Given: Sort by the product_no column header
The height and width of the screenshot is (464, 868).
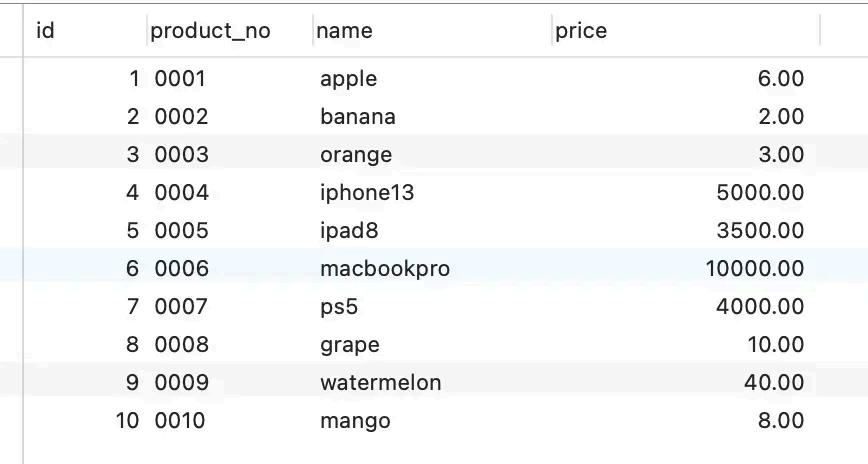Looking at the screenshot, I should 210,31.
